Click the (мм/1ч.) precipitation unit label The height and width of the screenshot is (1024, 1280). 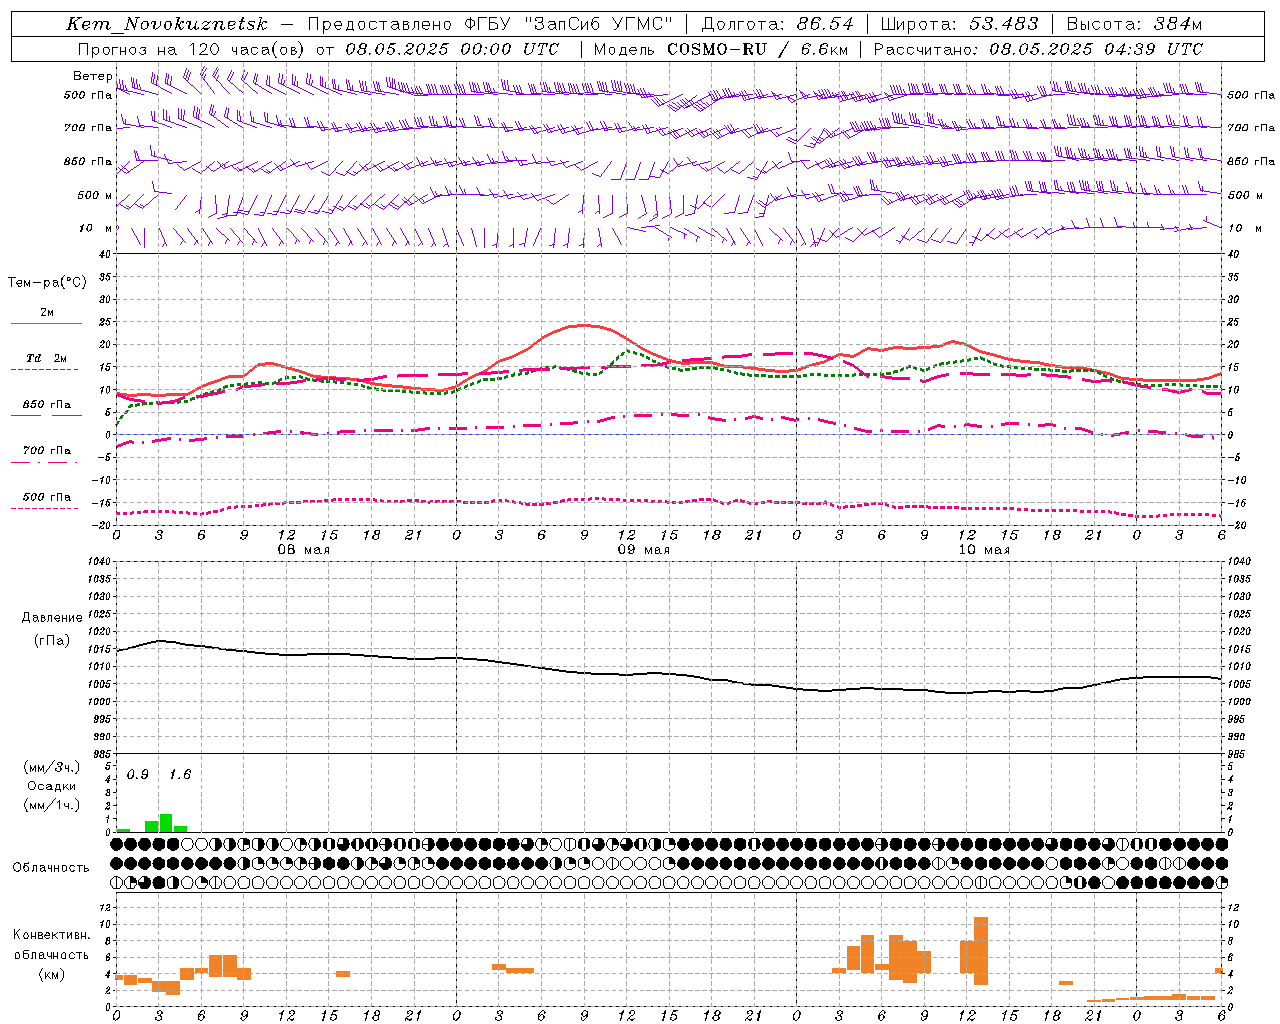click(x=52, y=805)
